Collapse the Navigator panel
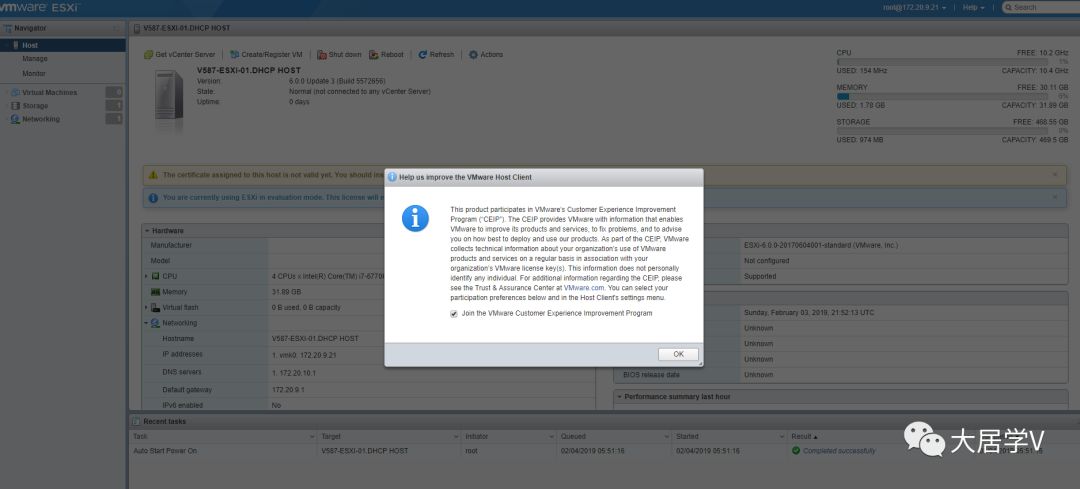Screen dimensions: 1080x489 pyautogui.click(x=116, y=28)
